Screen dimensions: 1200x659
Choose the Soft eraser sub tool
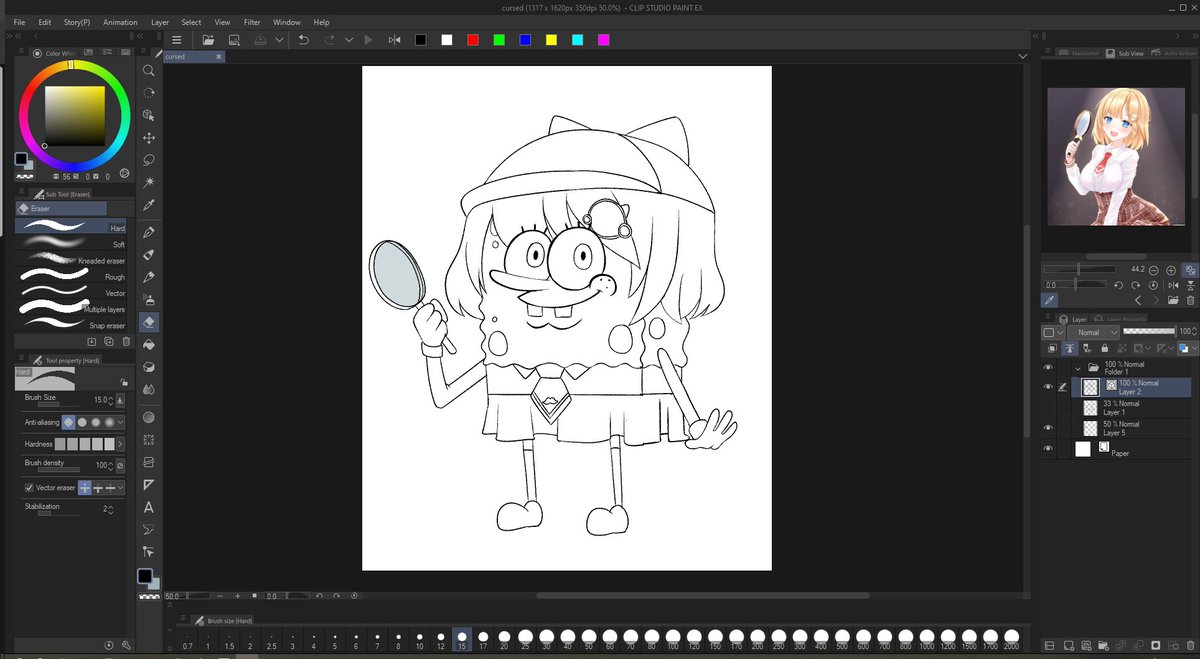(x=71, y=244)
